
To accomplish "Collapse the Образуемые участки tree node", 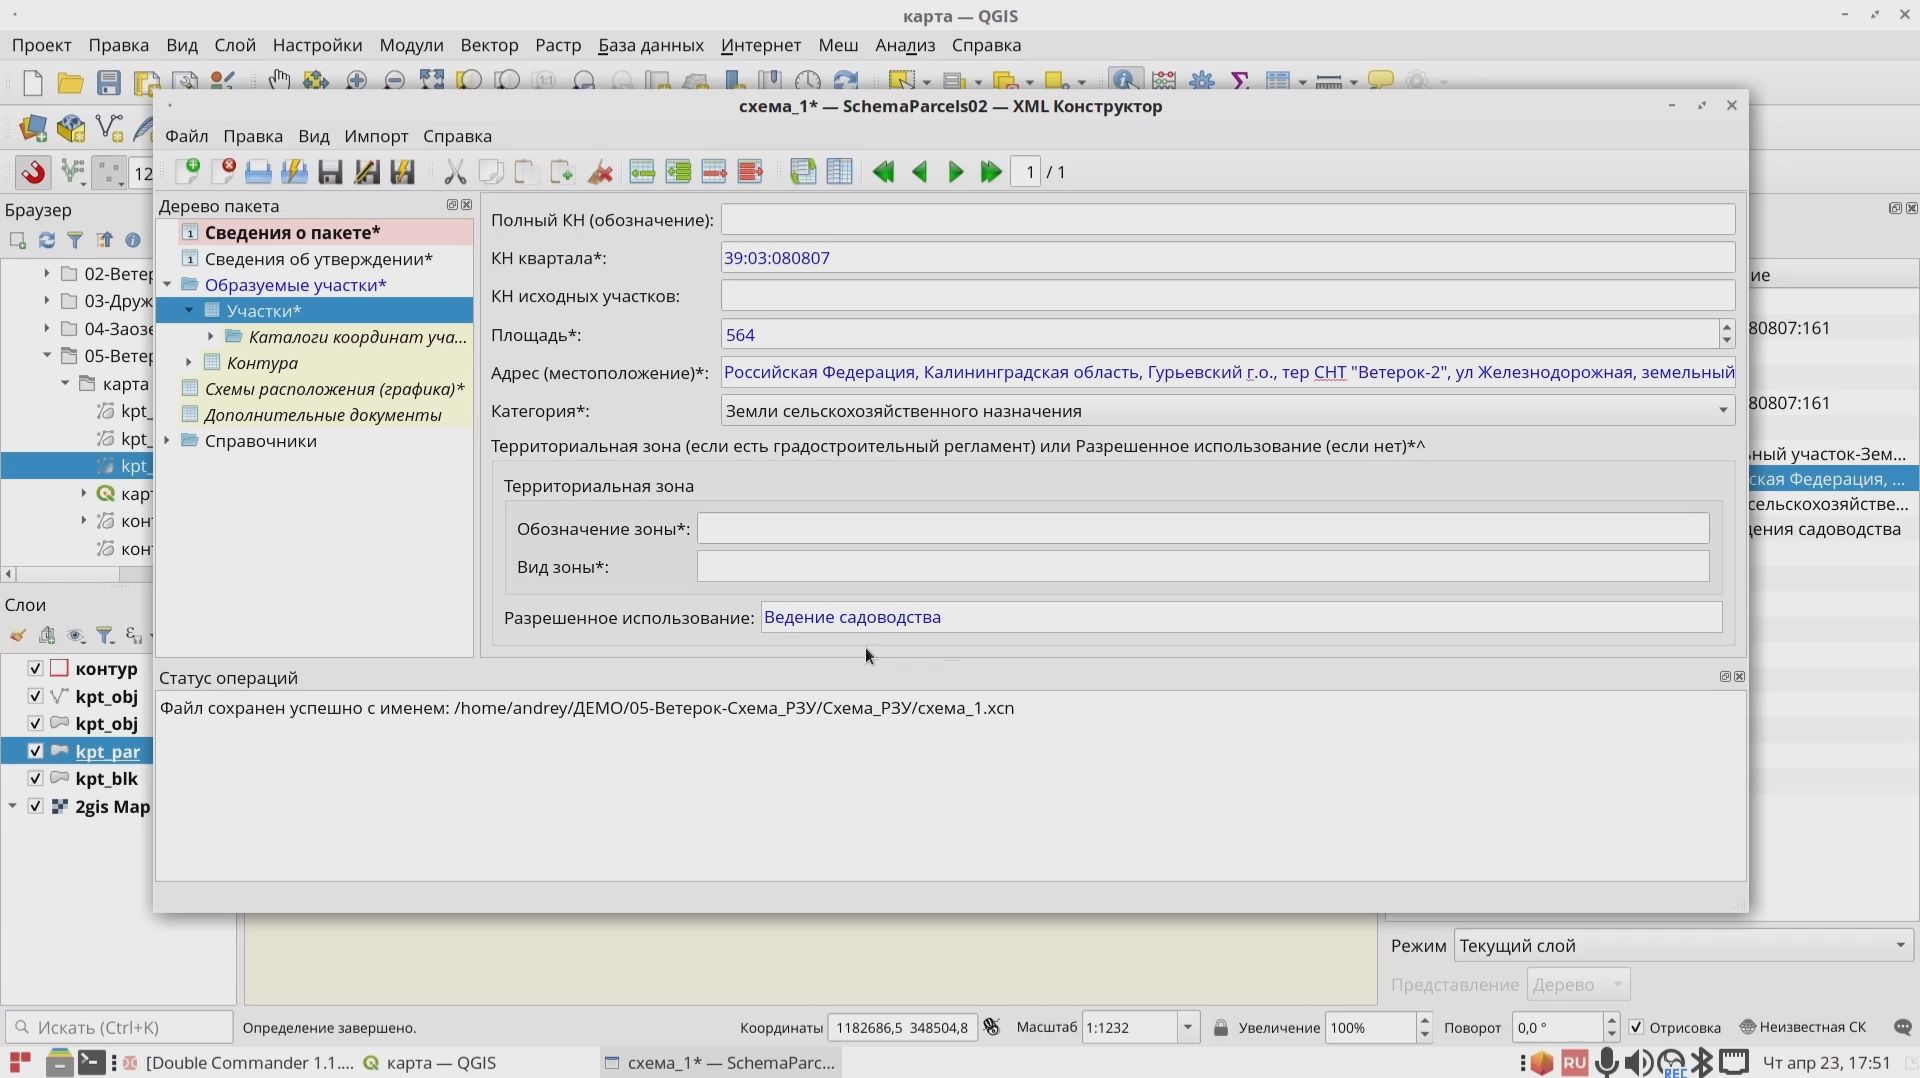I will [167, 284].
